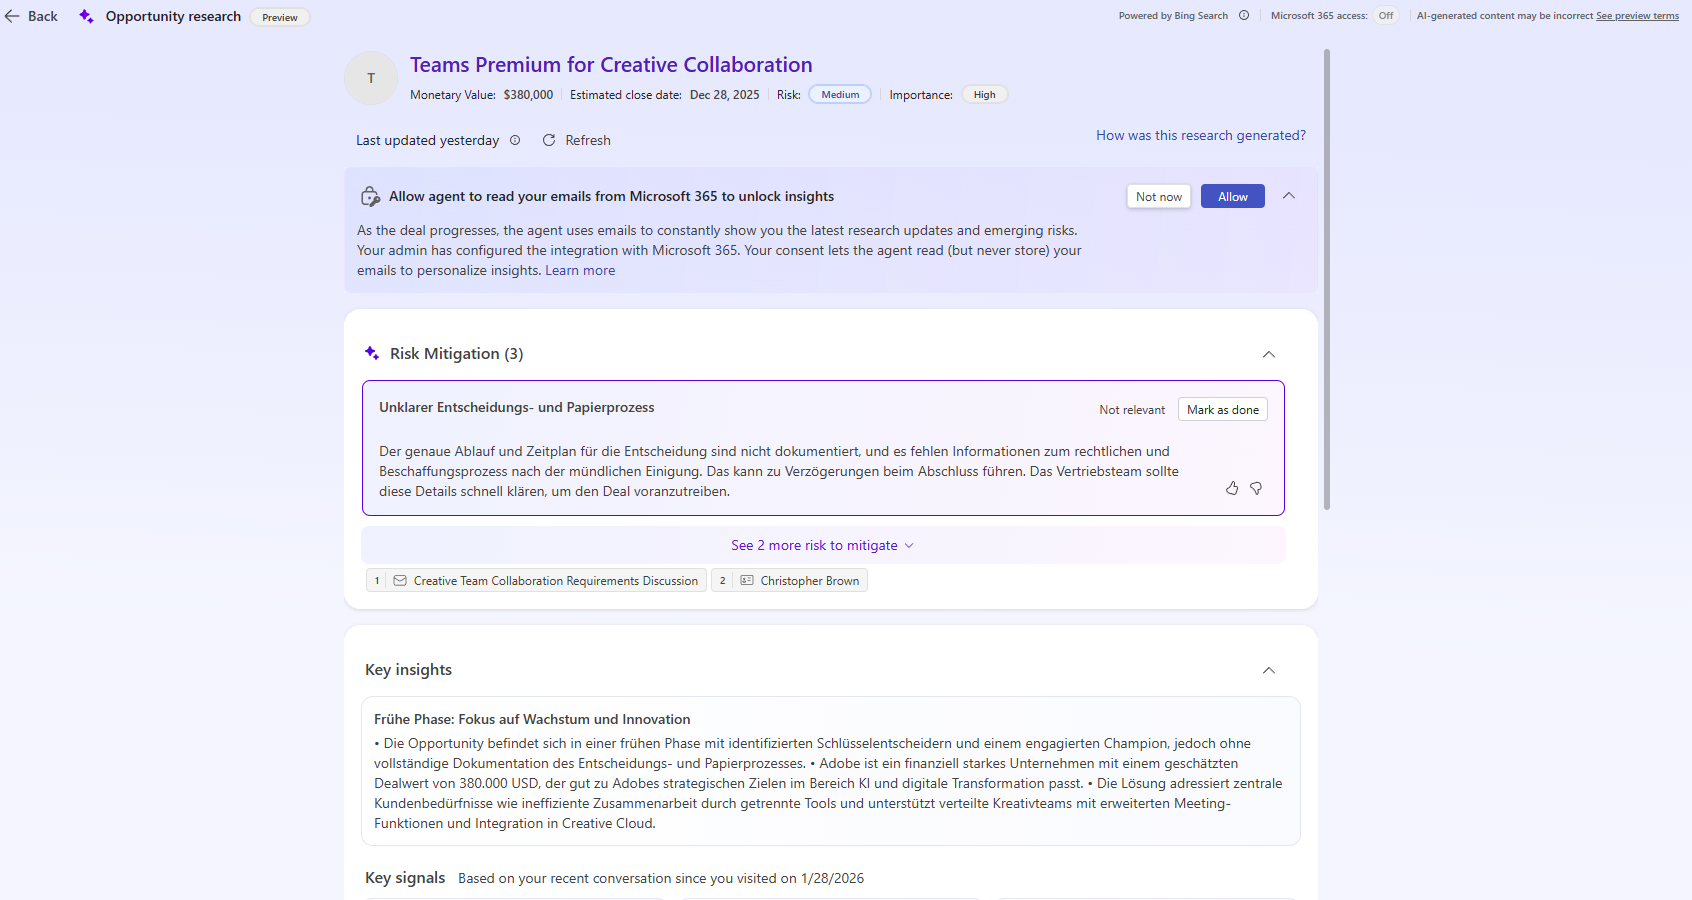
Task: Click the Refresh icon
Action: (549, 140)
